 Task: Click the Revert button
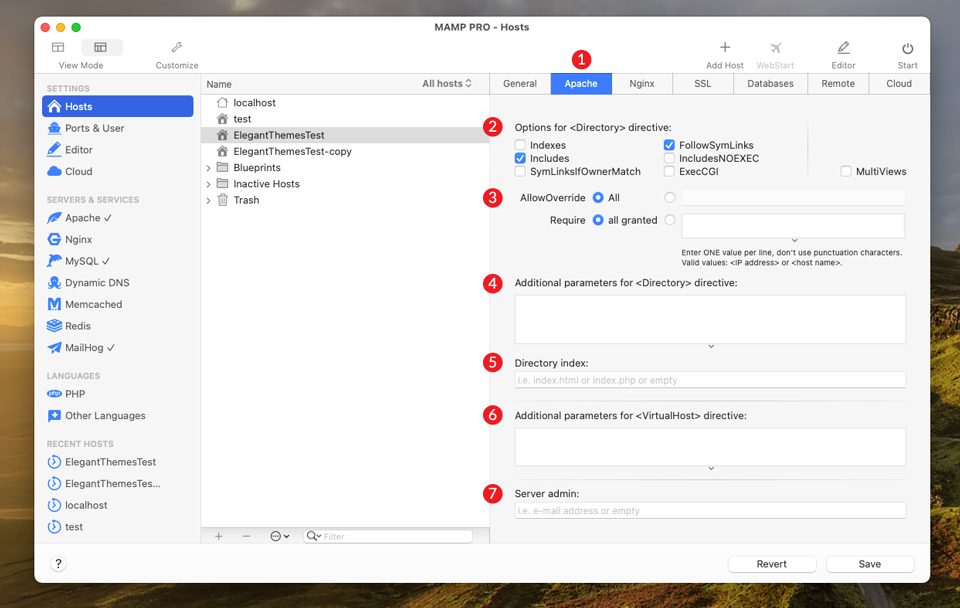[771, 563]
